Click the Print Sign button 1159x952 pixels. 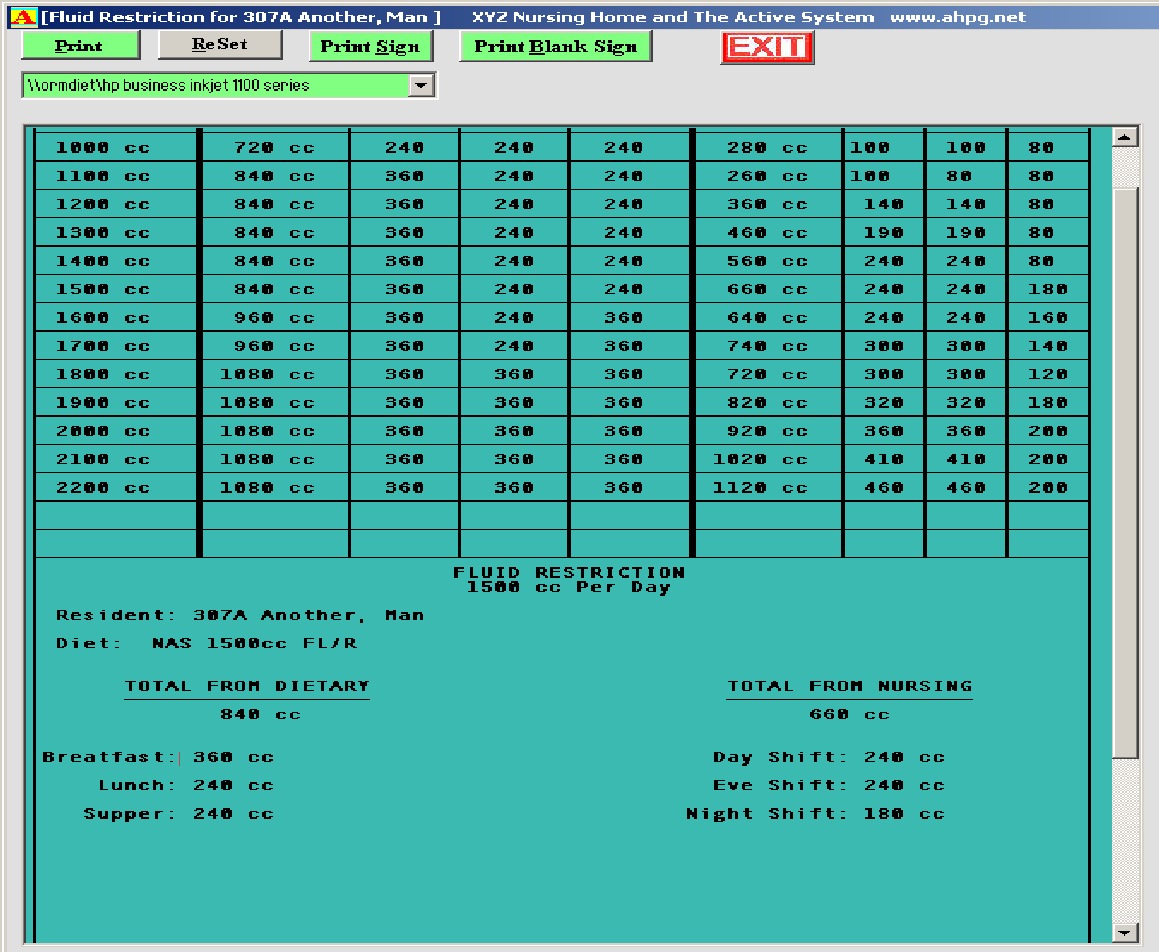click(x=370, y=47)
